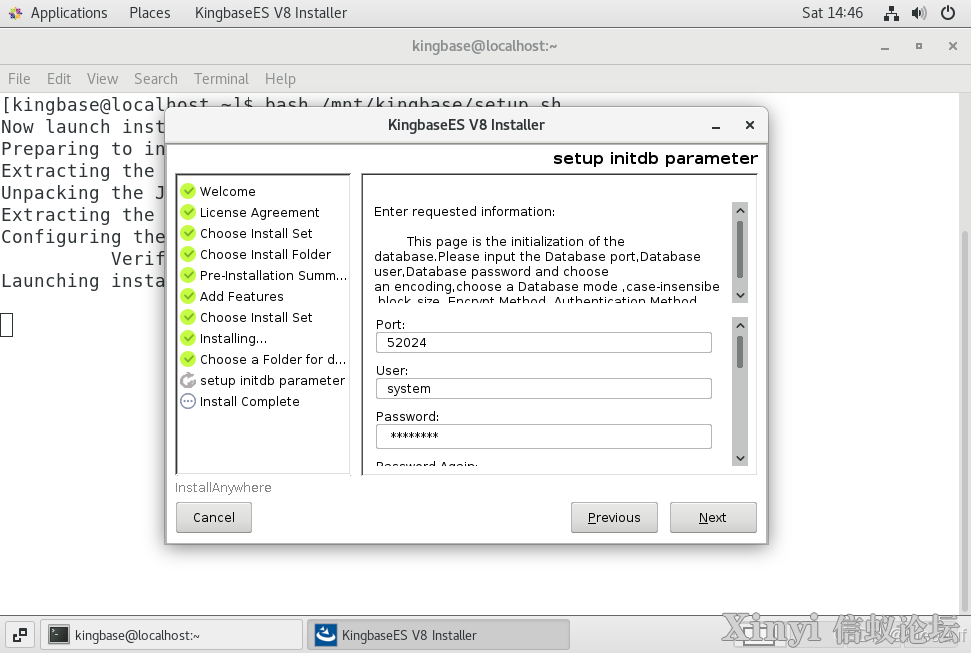Click the volume speaker icon
Image resolution: width=971 pixels, height=653 pixels.
click(x=919, y=13)
